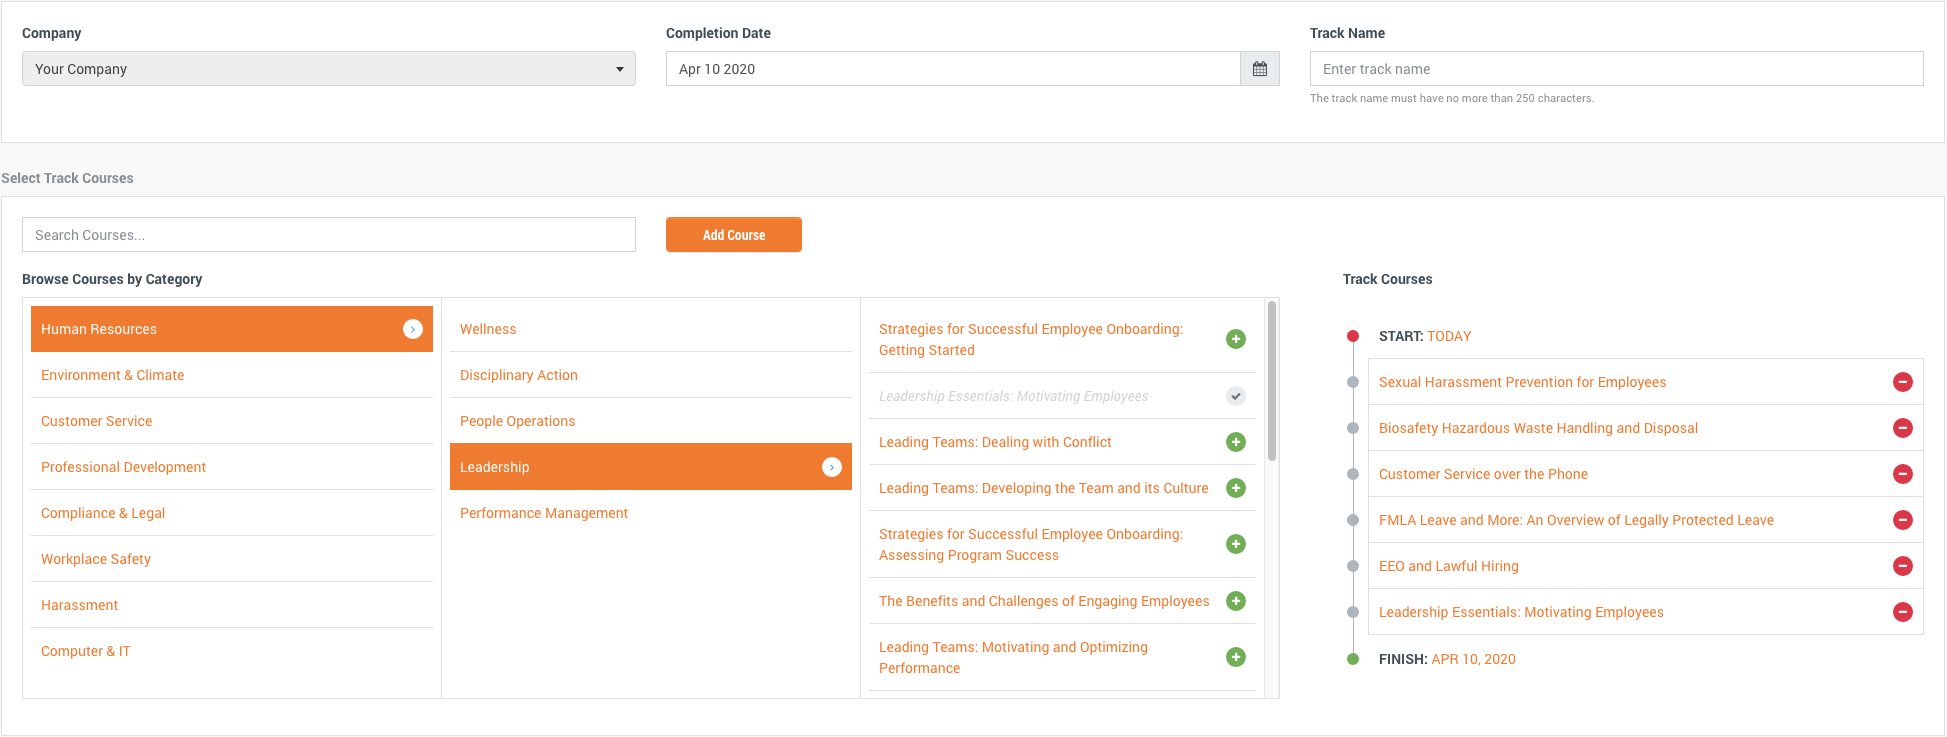Add Leading Teams: Dealing with Conflict course
The width and height of the screenshot is (1947, 737).
1236,442
